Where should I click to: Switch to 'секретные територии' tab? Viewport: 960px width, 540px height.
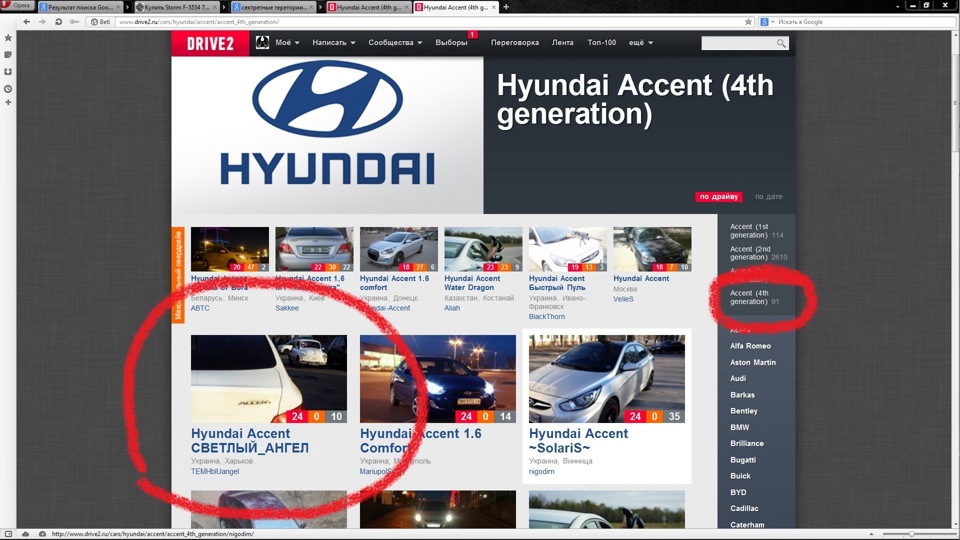273,7
